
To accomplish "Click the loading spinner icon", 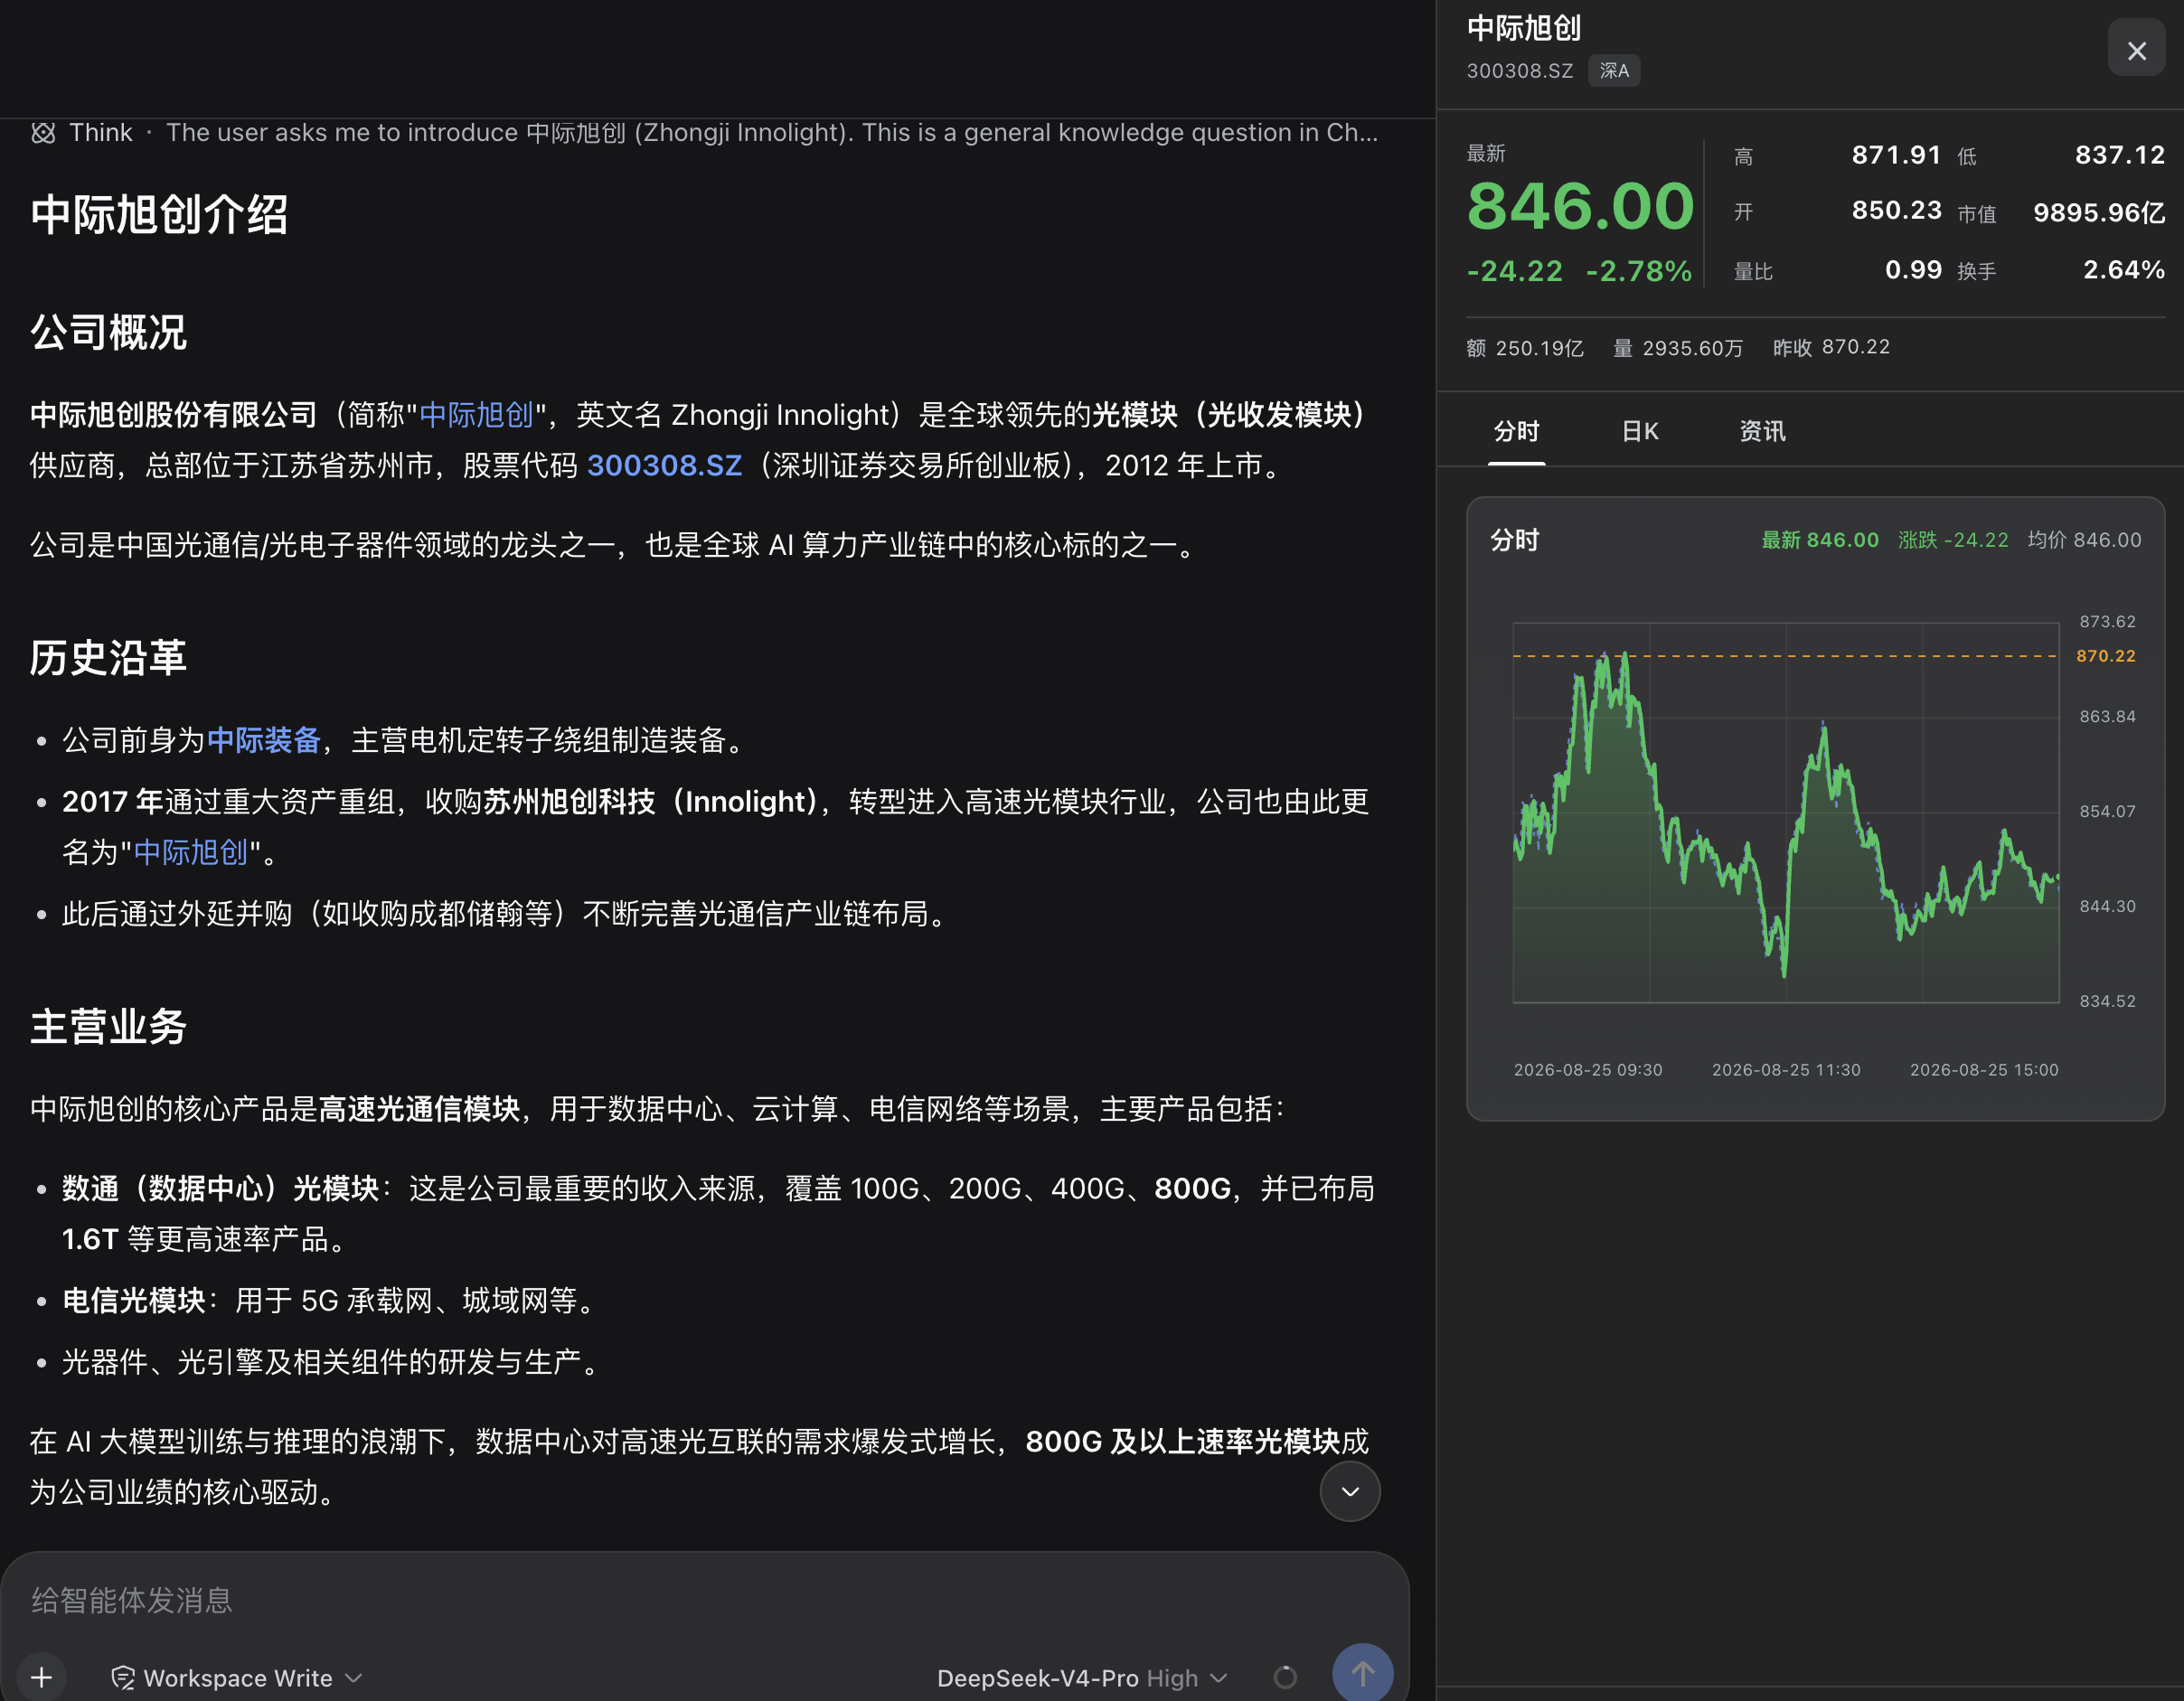I will point(1285,1677).
